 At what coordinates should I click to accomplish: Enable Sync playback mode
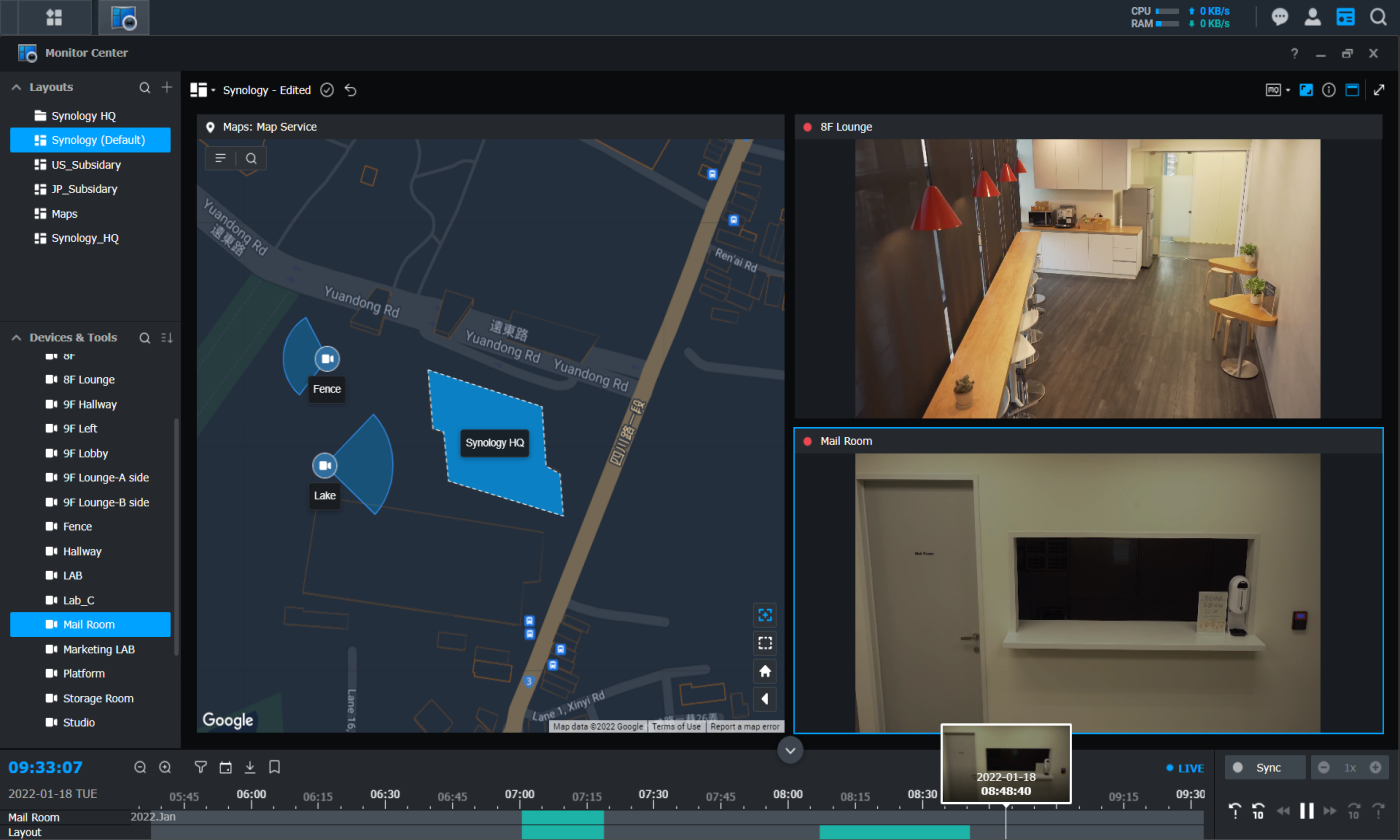[1264, 767]
